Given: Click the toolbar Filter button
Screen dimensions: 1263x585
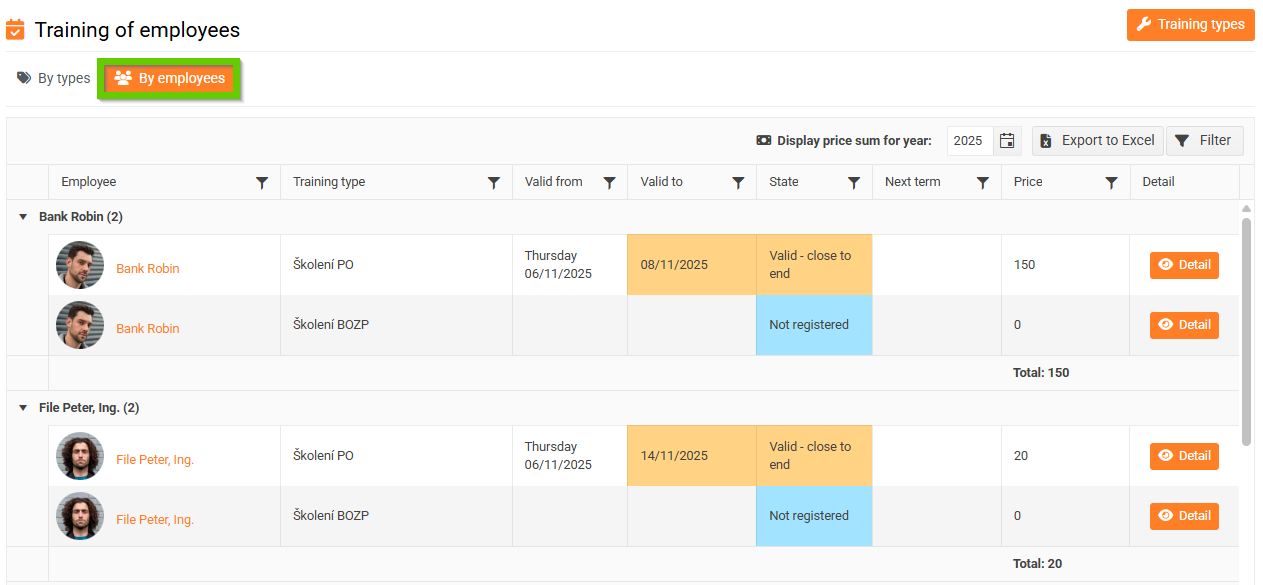Looking at the screenshot, I should pos(1204,141).
